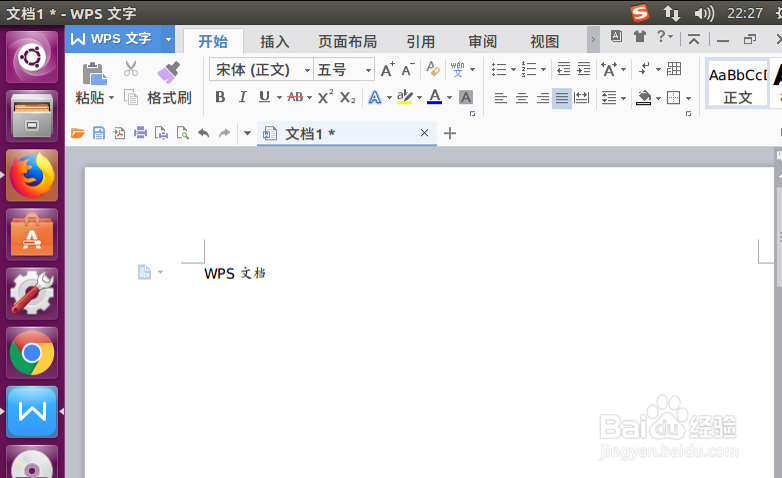Viewport: 782px width, 478px height.
Task: Click the Subscript X₂ icon
Action: coord(348,97)
